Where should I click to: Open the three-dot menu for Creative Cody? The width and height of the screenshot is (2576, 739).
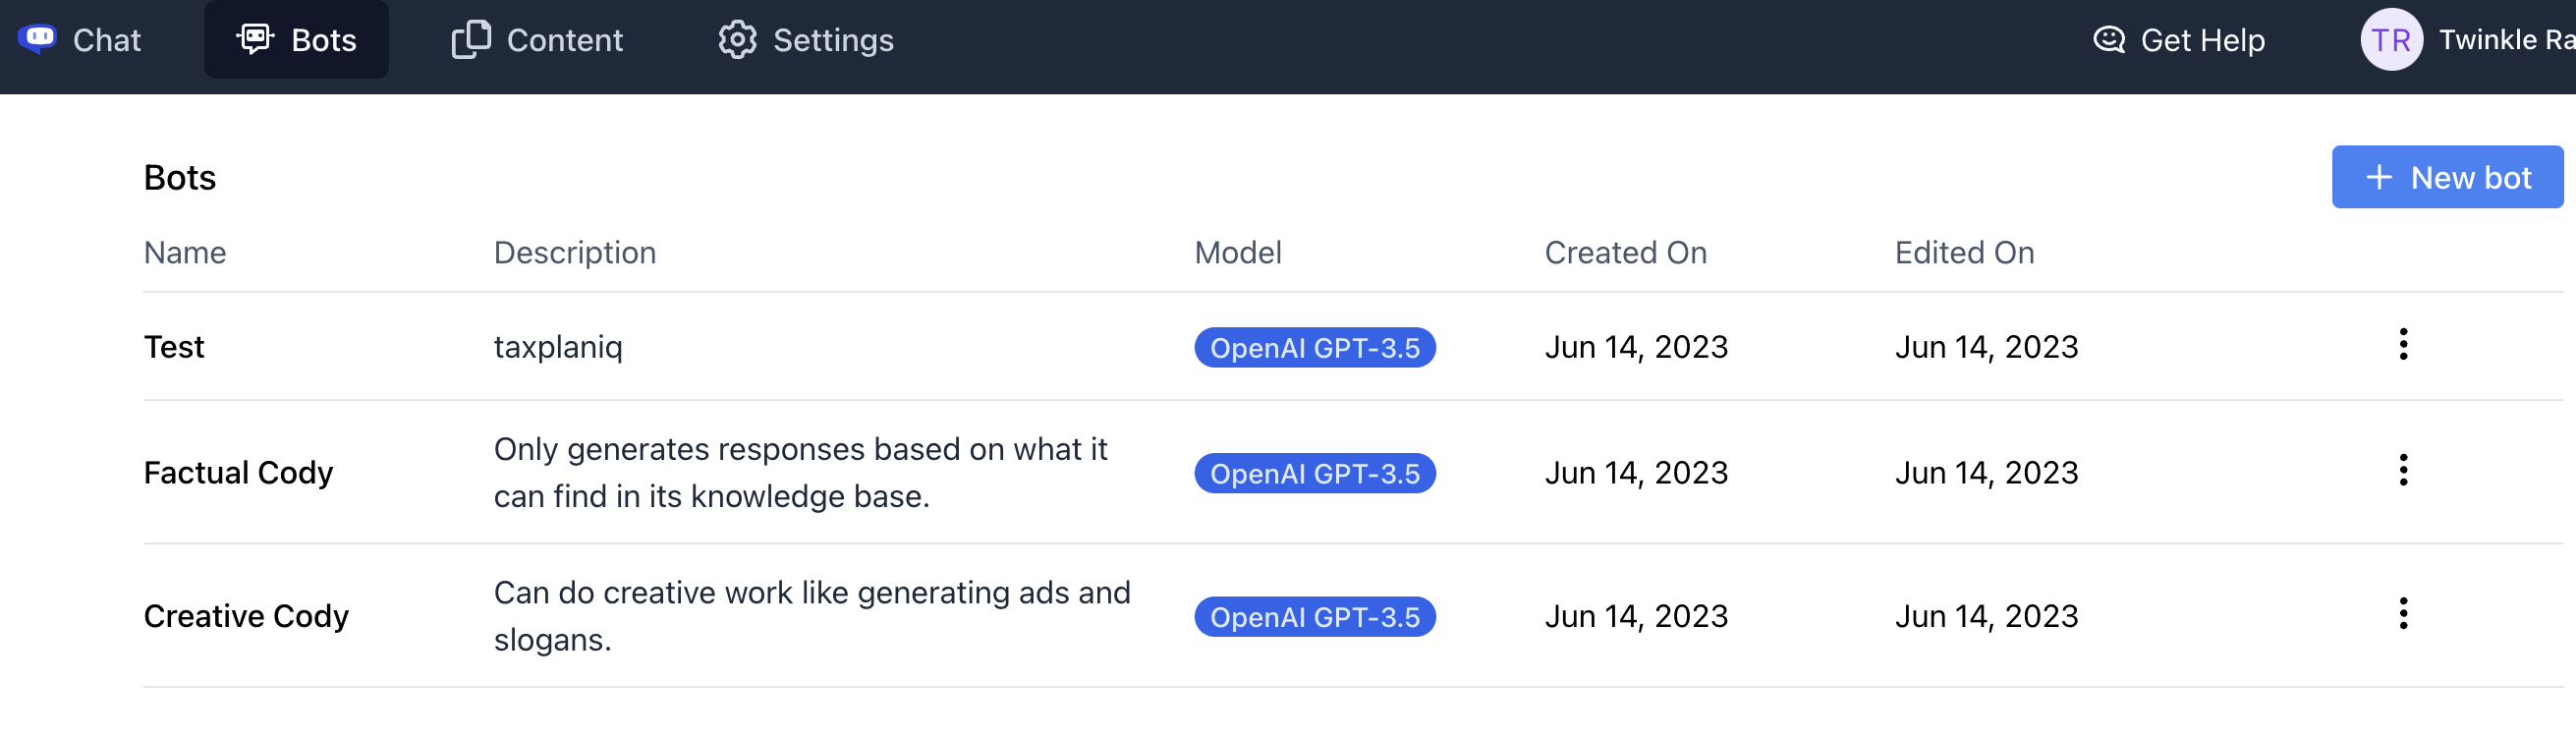click(x=2403, y=613)
